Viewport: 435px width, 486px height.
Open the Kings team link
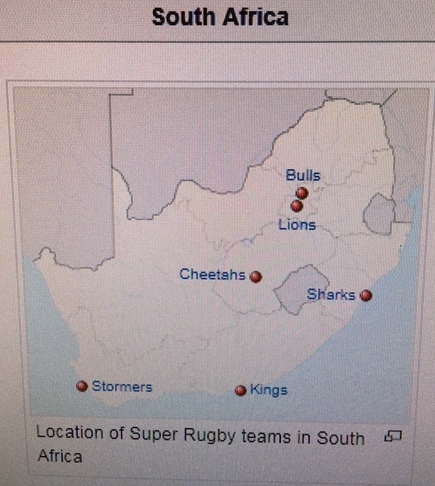click(x=269, y=390)
